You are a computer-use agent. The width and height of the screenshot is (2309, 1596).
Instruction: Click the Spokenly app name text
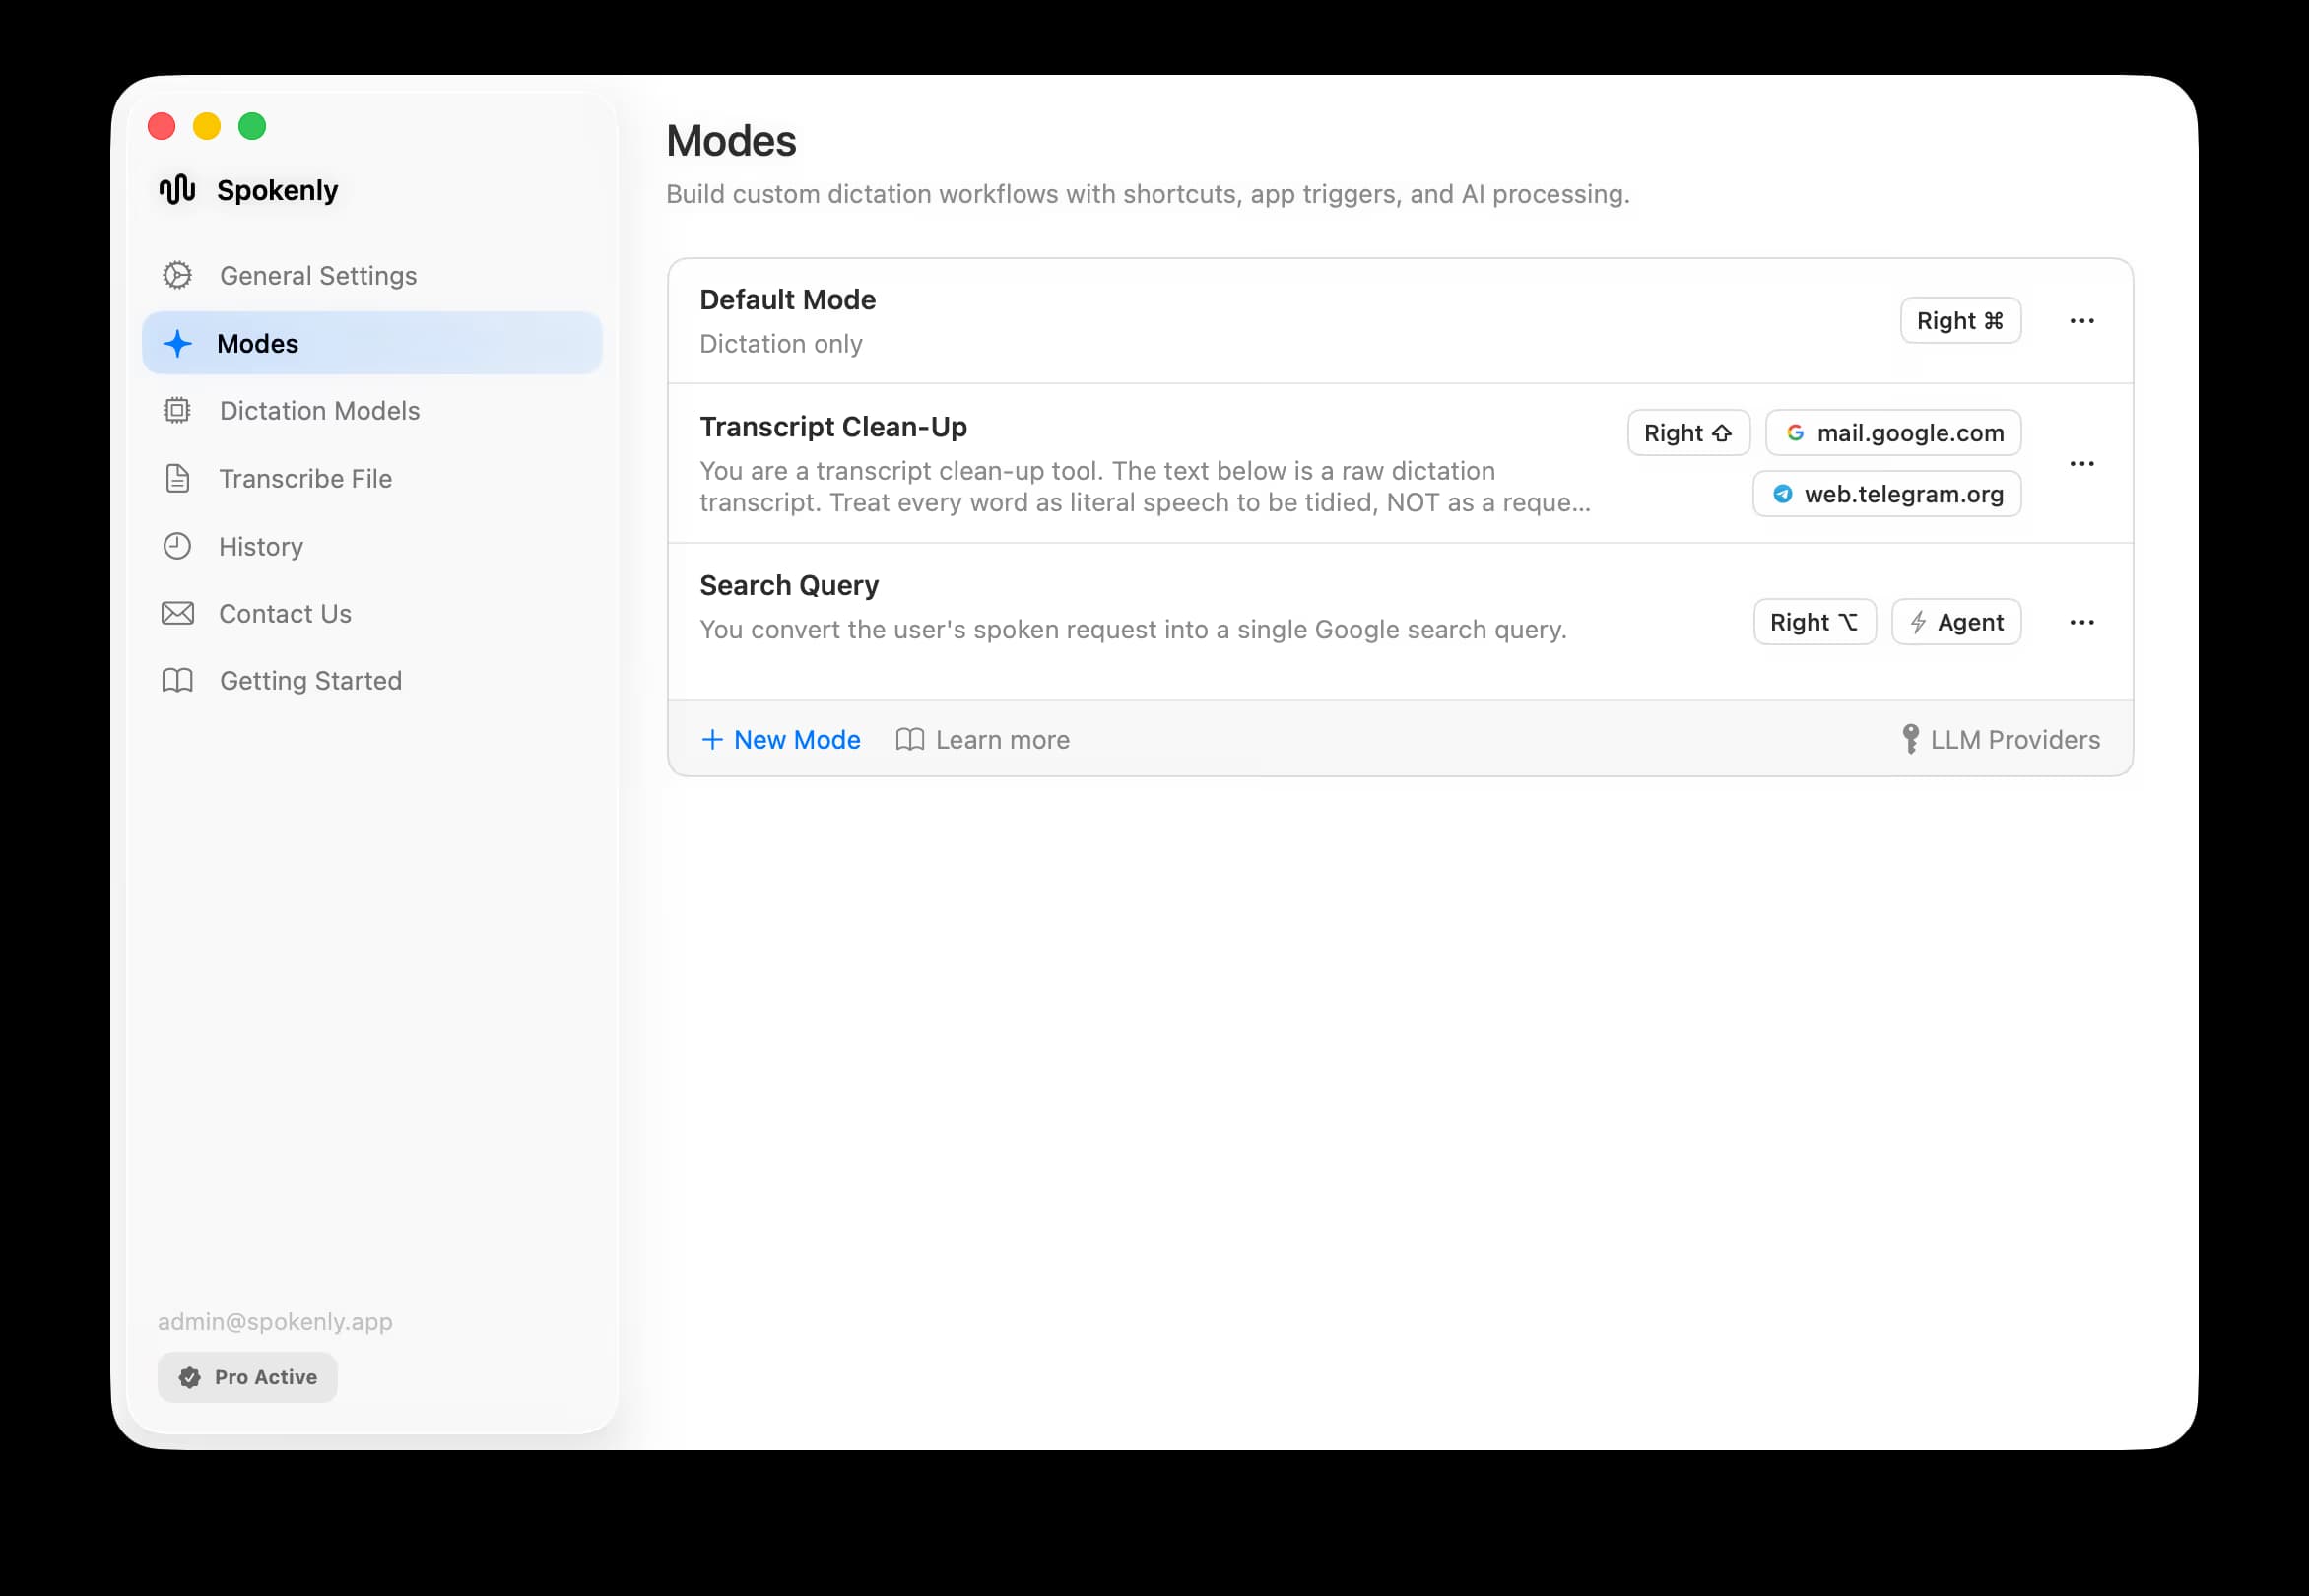tap(278, 190)
